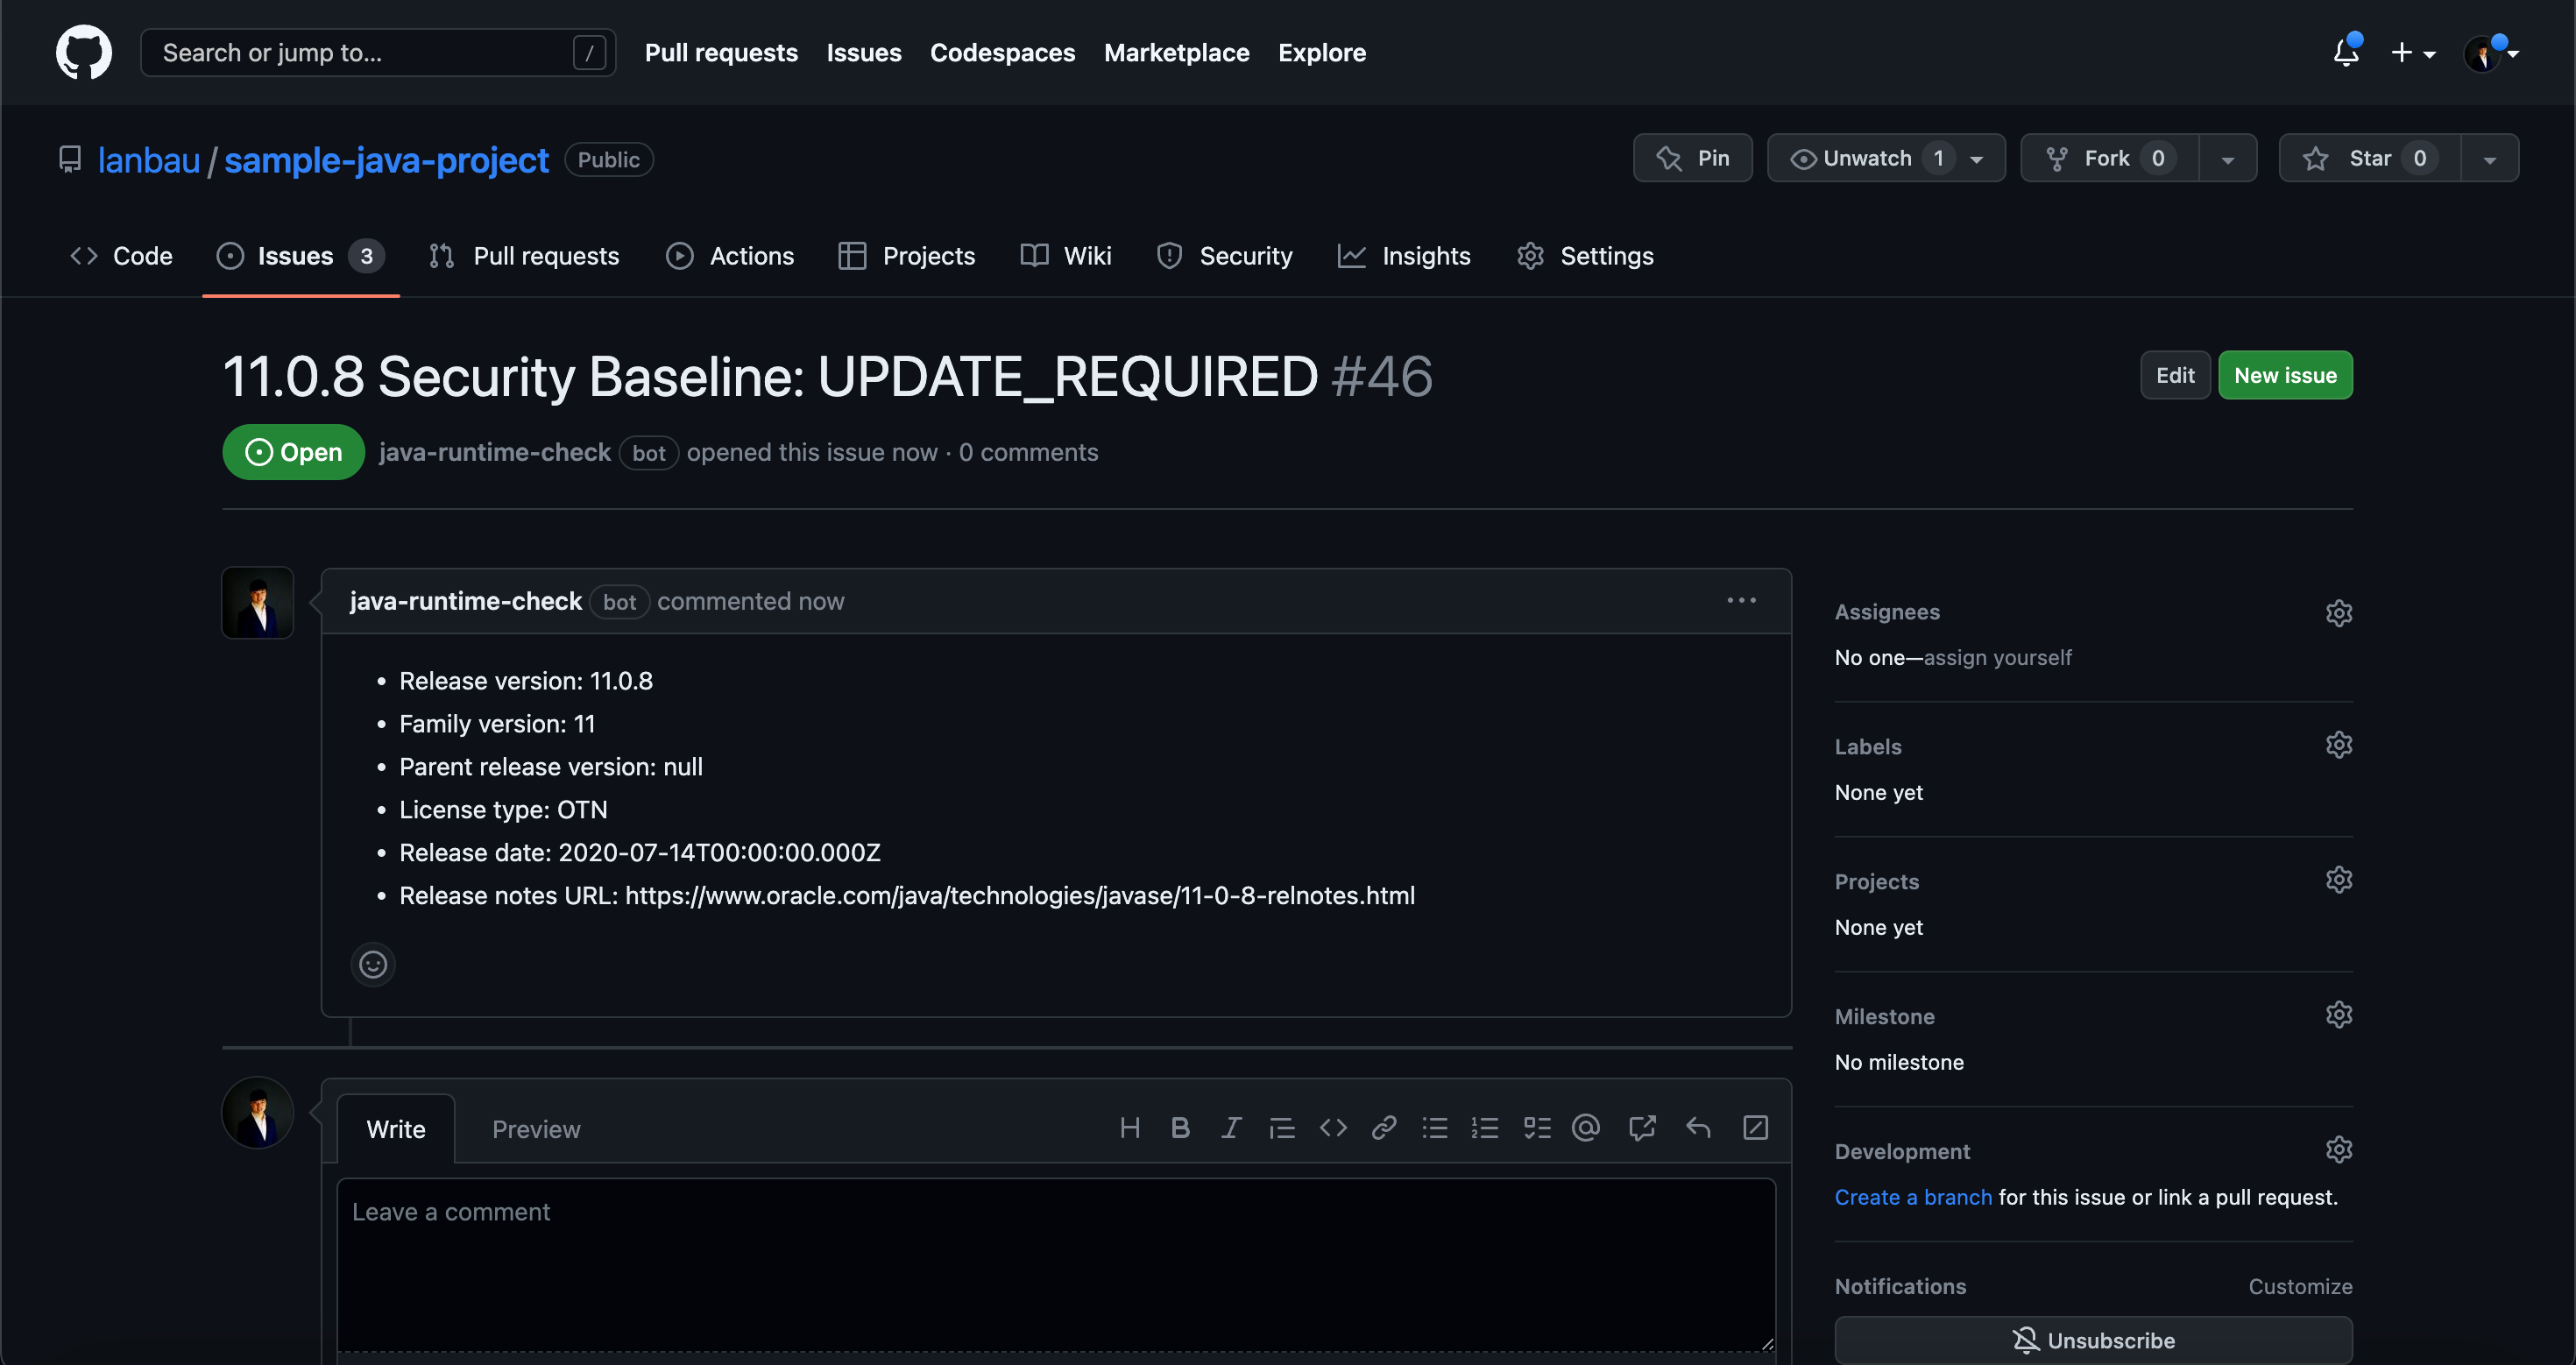Add a link in comment toolbar
Image resolution: width=2576 pixels, height=1365 pixels.
[x=1384, y=1128]
